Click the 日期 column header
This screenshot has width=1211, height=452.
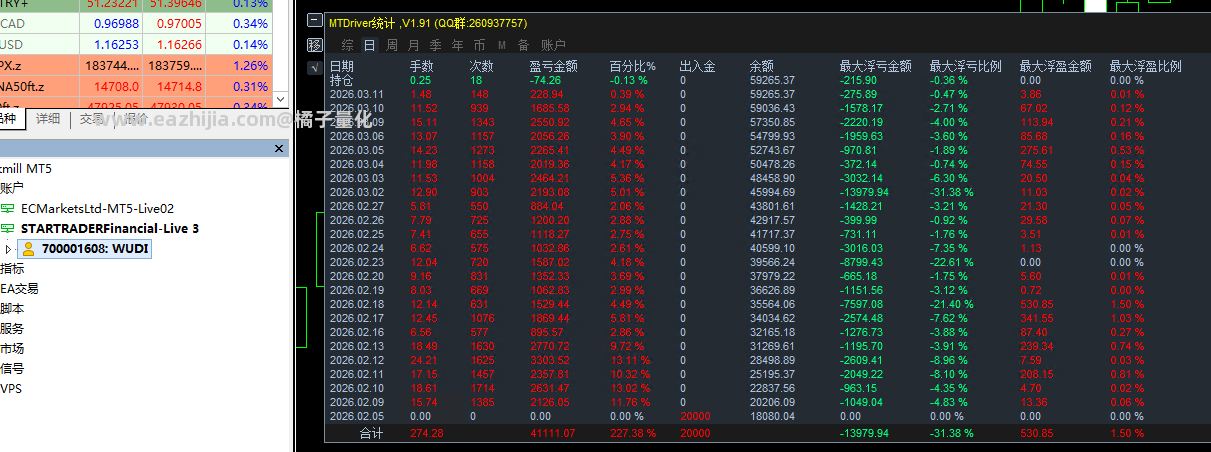pyautogui.click(x=342, y=67)
